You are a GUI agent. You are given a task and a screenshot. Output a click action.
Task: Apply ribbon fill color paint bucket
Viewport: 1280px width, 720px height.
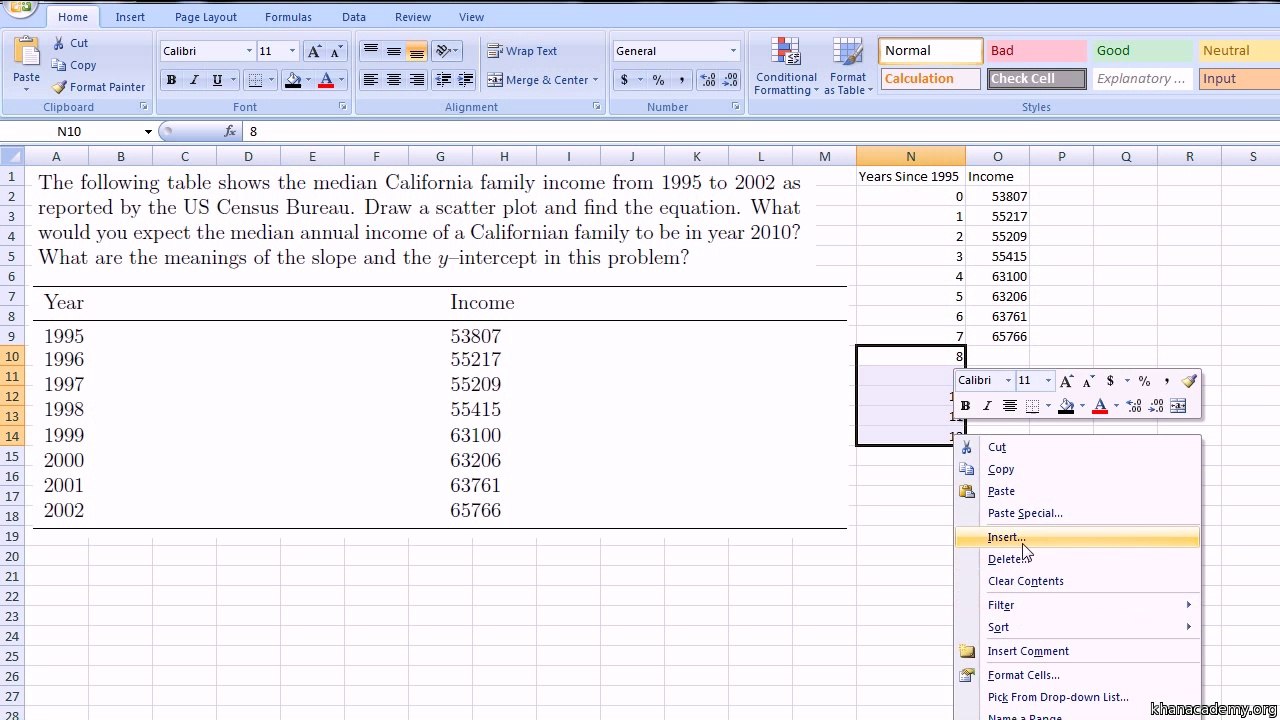(293, 80)
